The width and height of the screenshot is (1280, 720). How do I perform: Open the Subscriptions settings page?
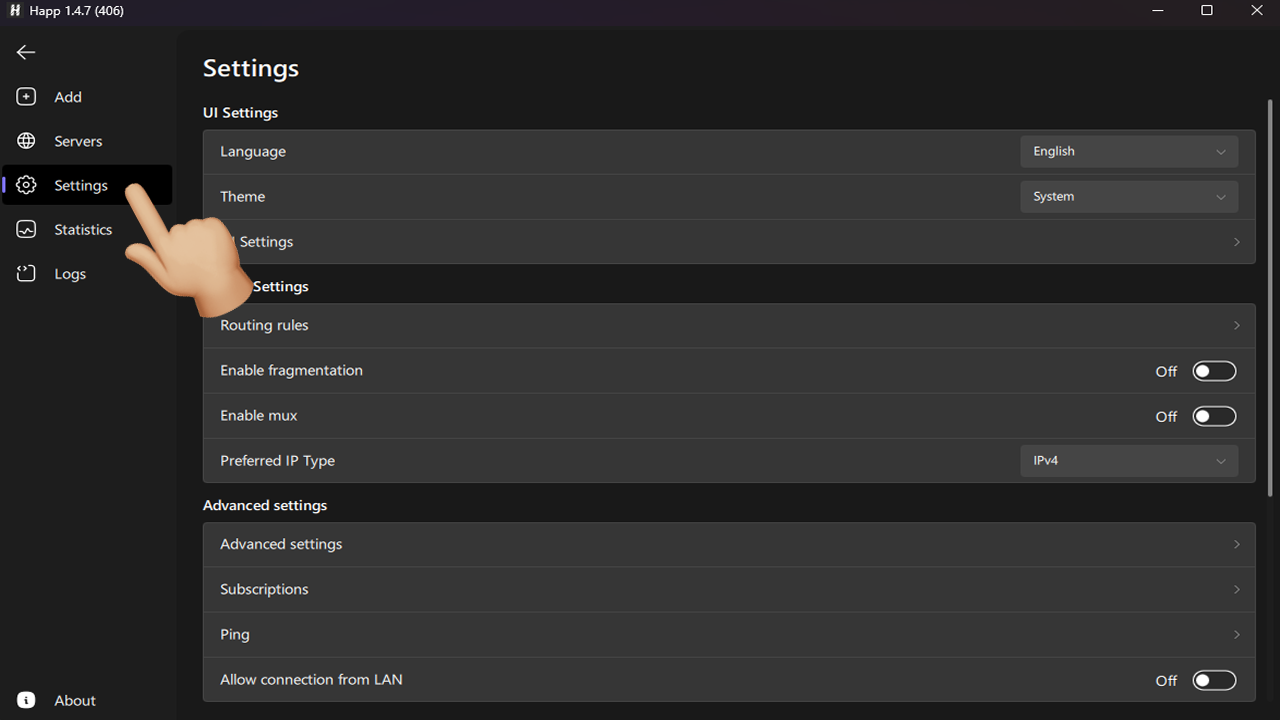[x=728, y=589]
